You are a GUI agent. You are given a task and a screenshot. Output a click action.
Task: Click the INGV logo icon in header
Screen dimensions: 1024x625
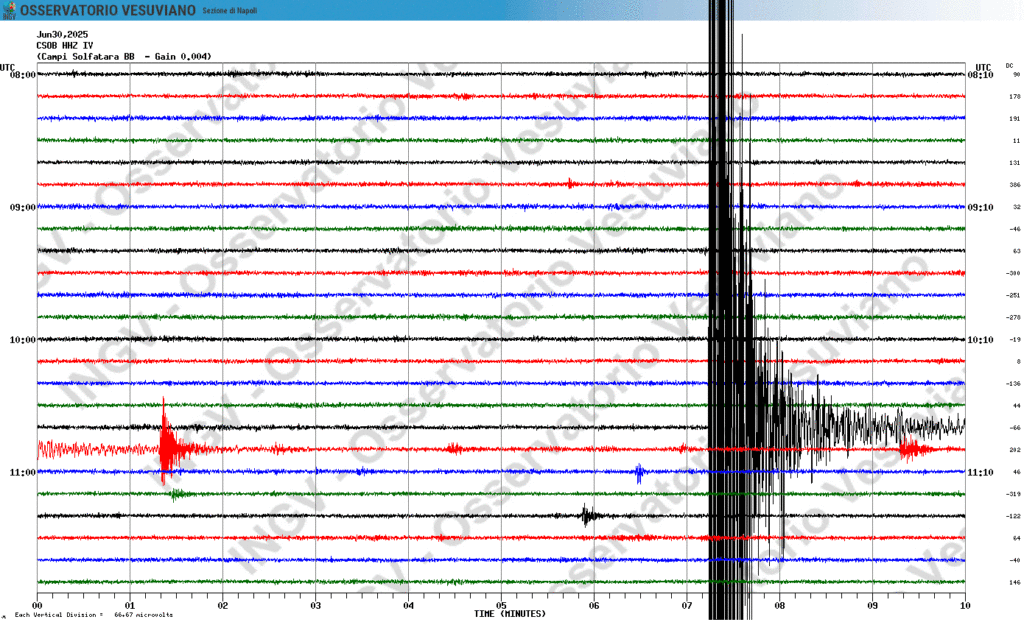9,10
